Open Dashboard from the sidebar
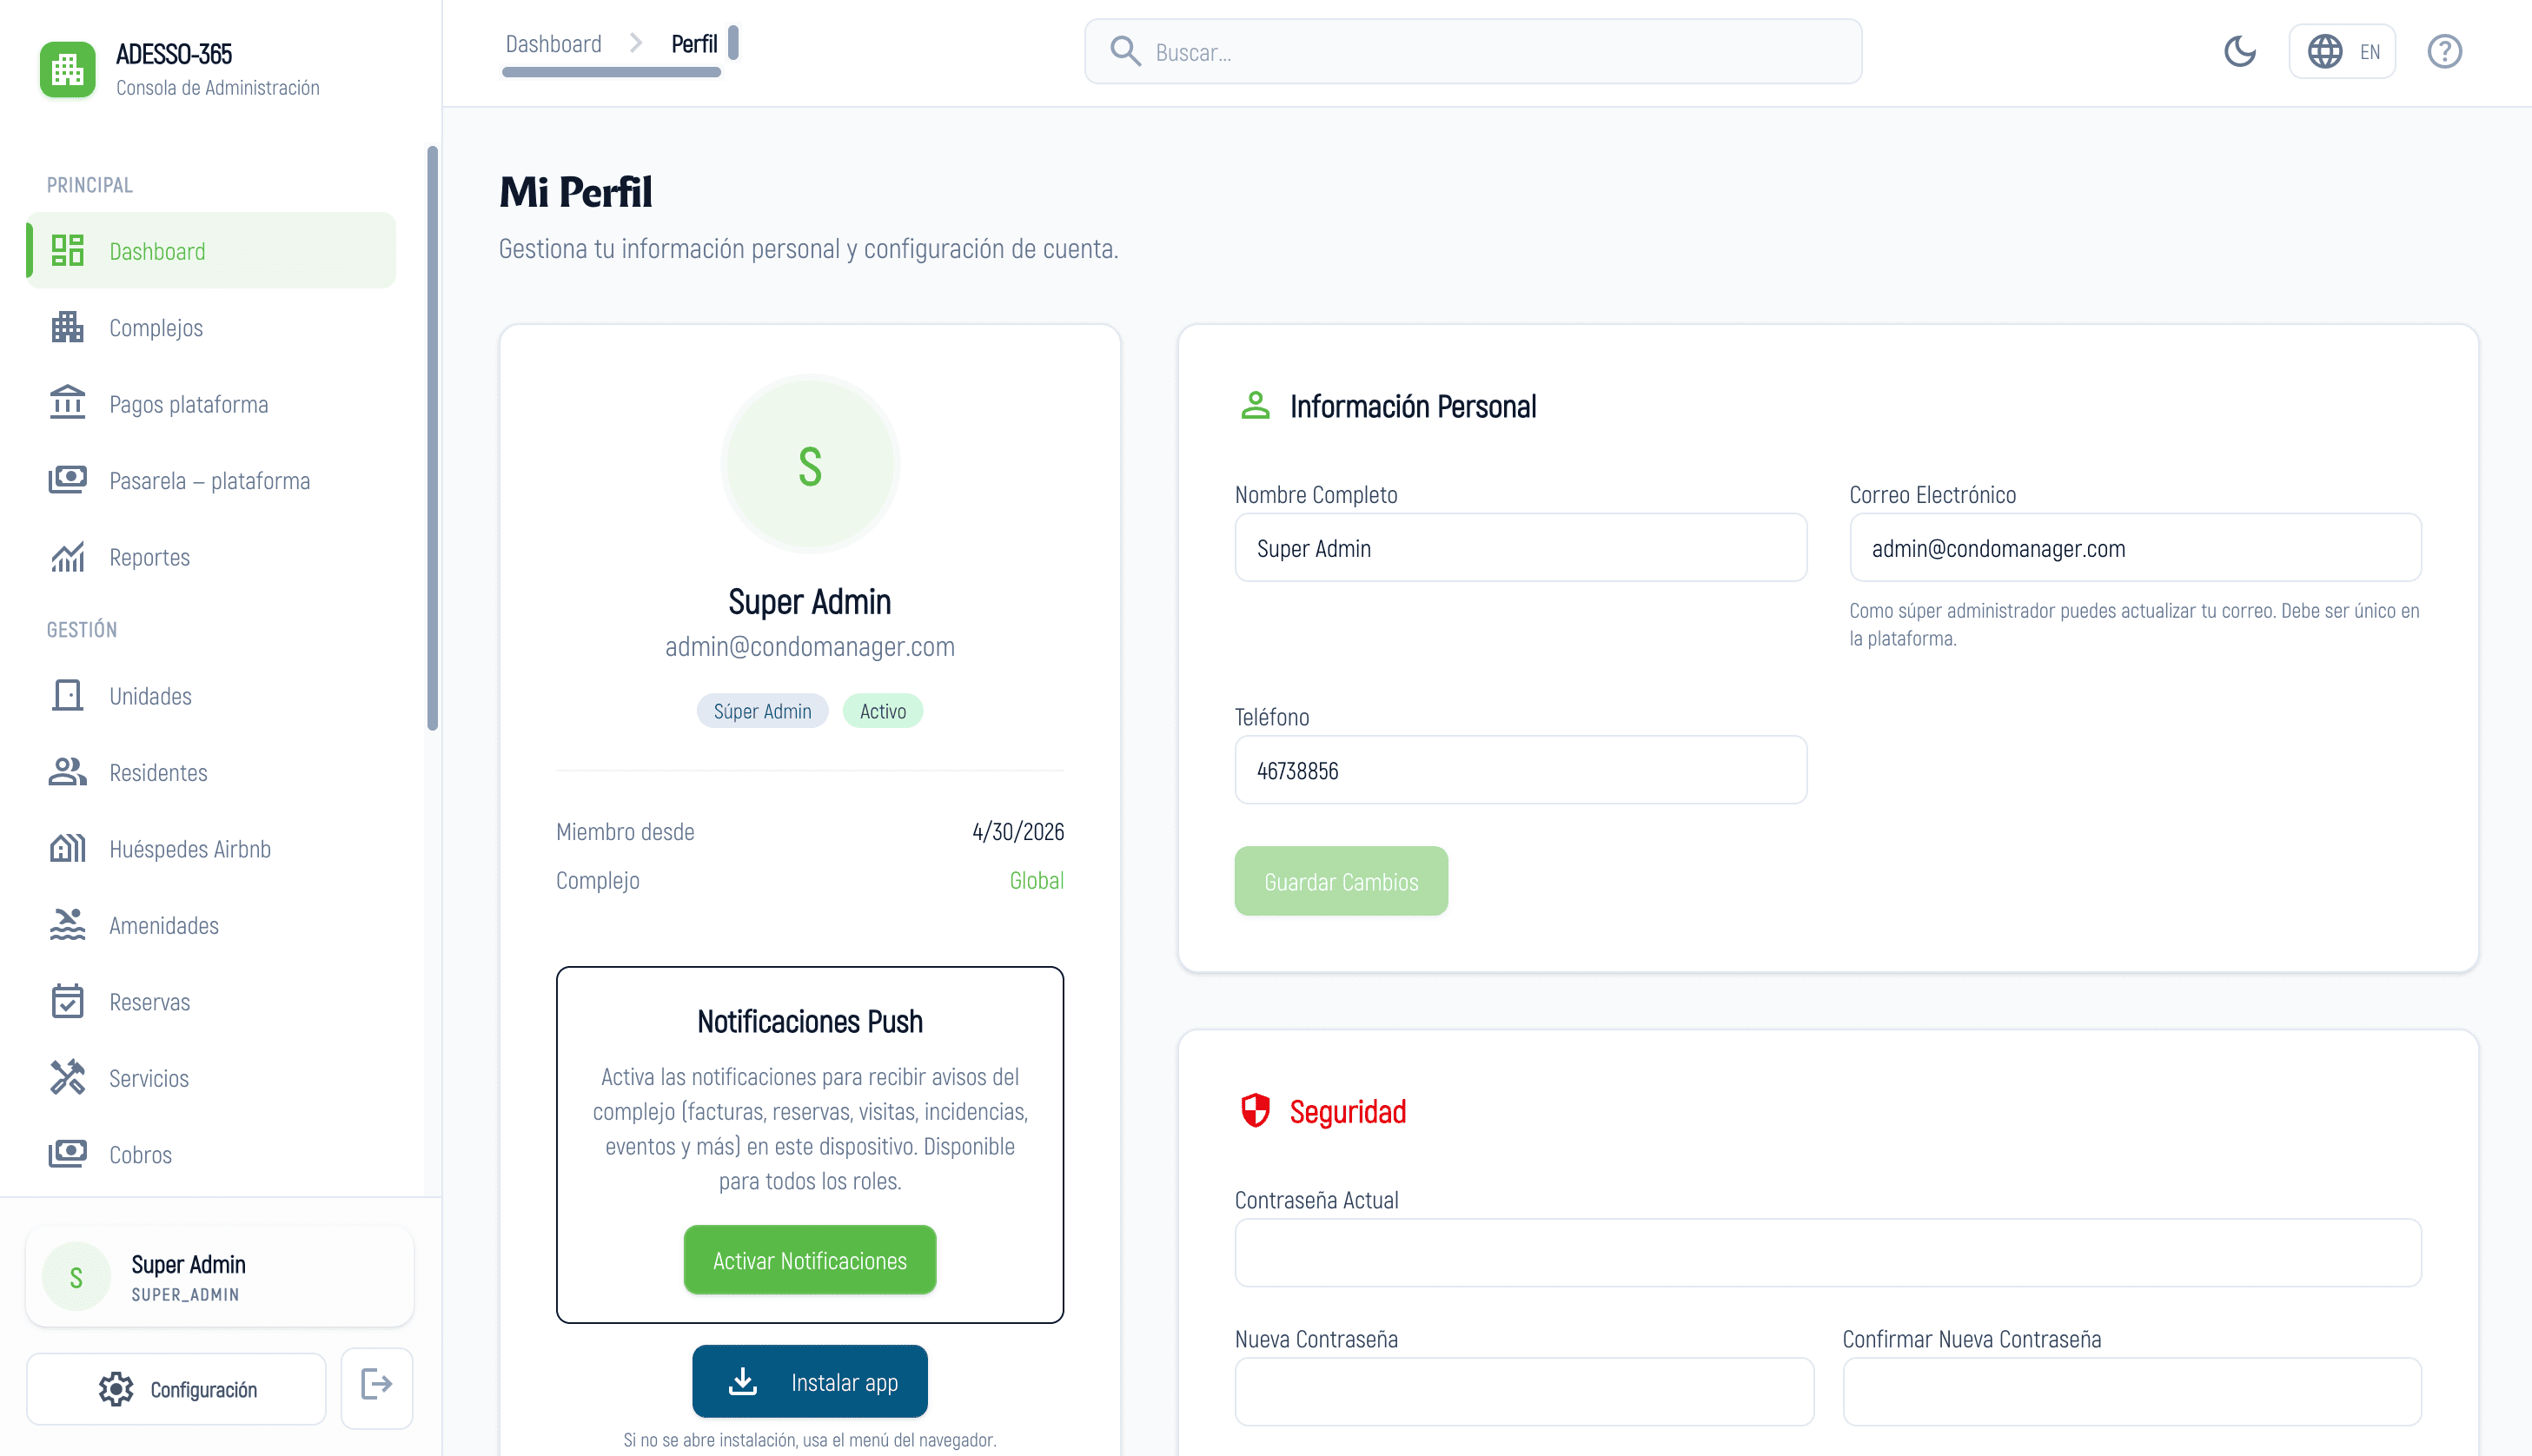The image size is (2532, 1456). [211, 250]
